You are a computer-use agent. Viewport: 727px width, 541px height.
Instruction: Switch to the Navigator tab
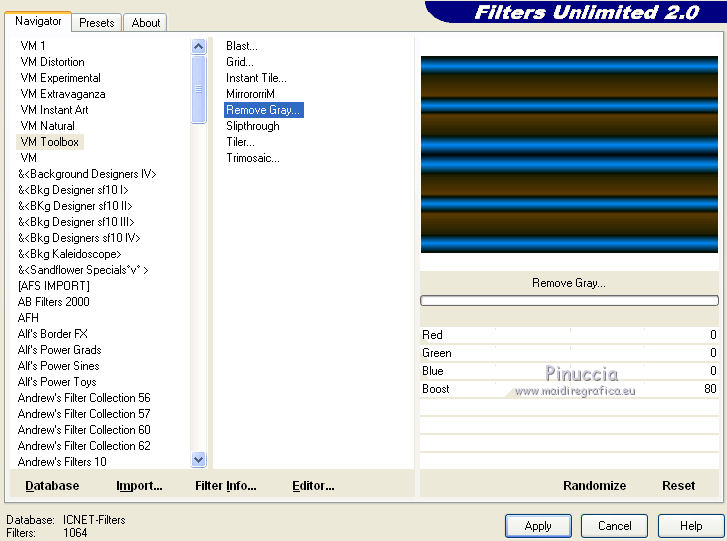coord(38,21)
